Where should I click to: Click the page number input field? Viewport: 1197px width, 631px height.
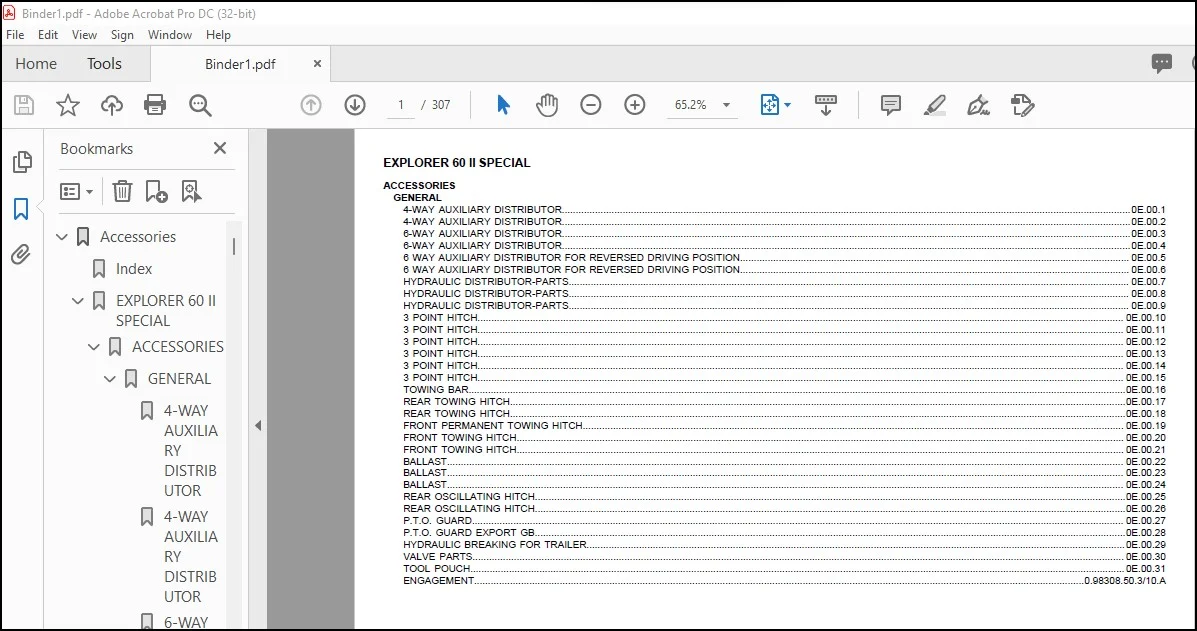(401, 105)
